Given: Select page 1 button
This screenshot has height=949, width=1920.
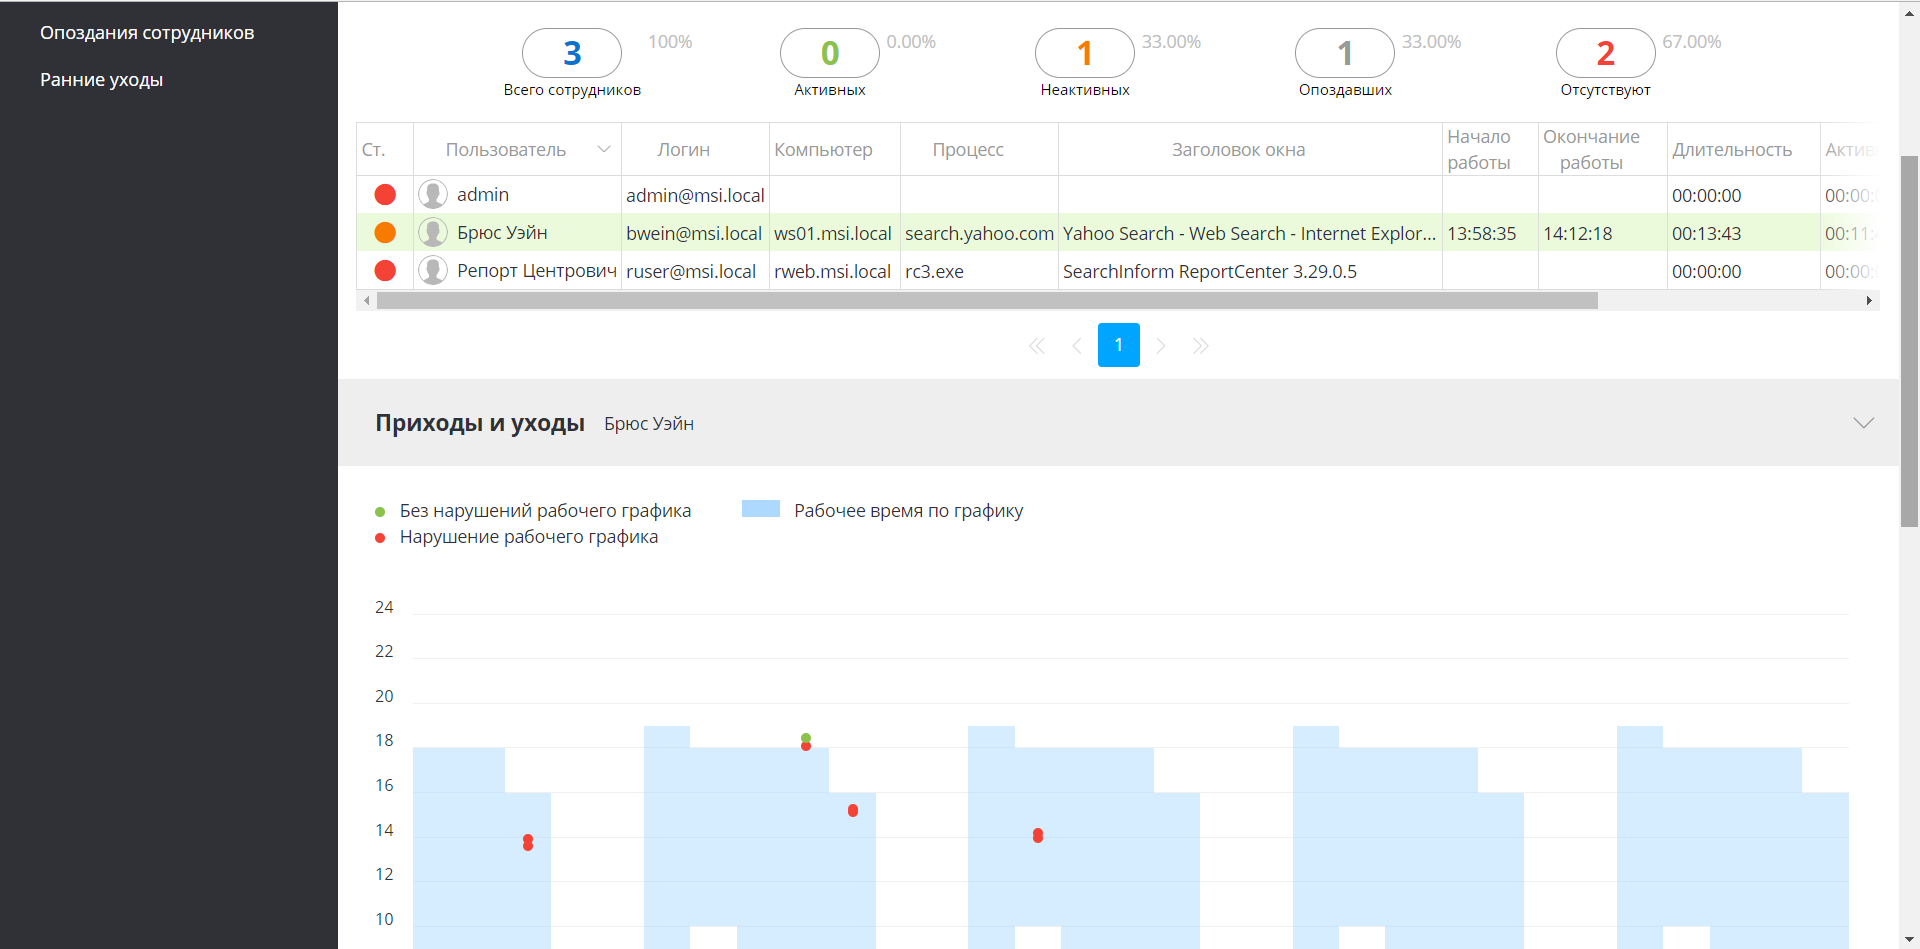Looking at the screenshot, I should tap(1119, 345).
